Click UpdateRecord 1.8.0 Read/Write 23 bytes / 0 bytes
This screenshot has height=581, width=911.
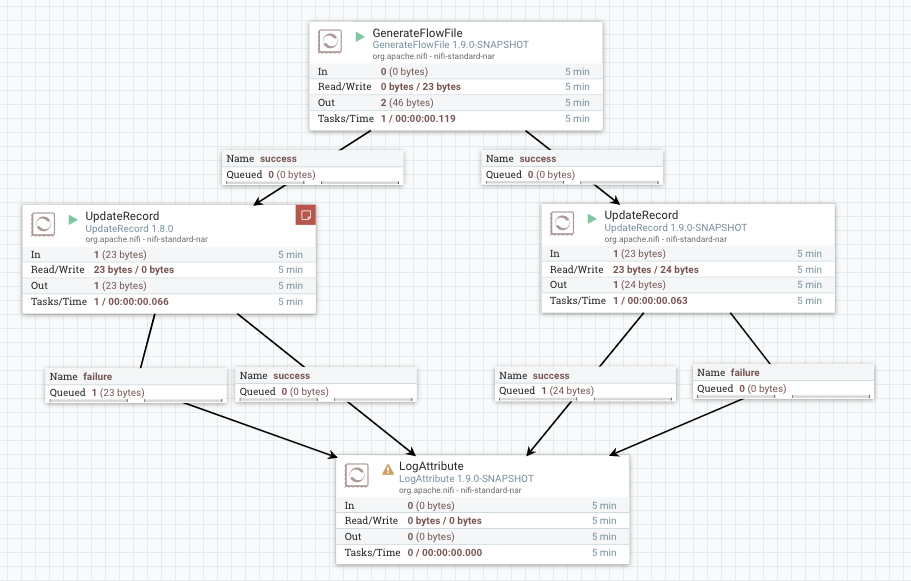[169, 270]
